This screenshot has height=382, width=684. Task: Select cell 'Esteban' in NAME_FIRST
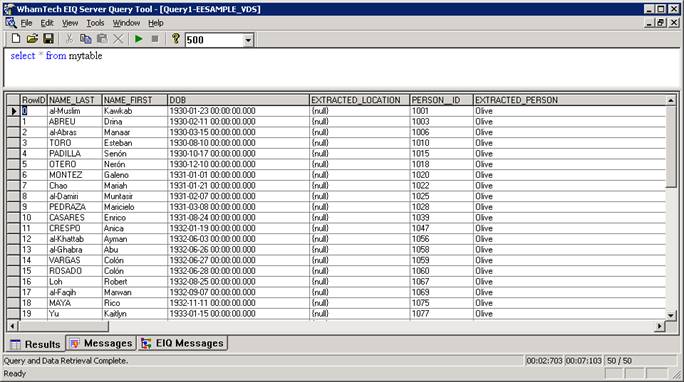(134, 143)
